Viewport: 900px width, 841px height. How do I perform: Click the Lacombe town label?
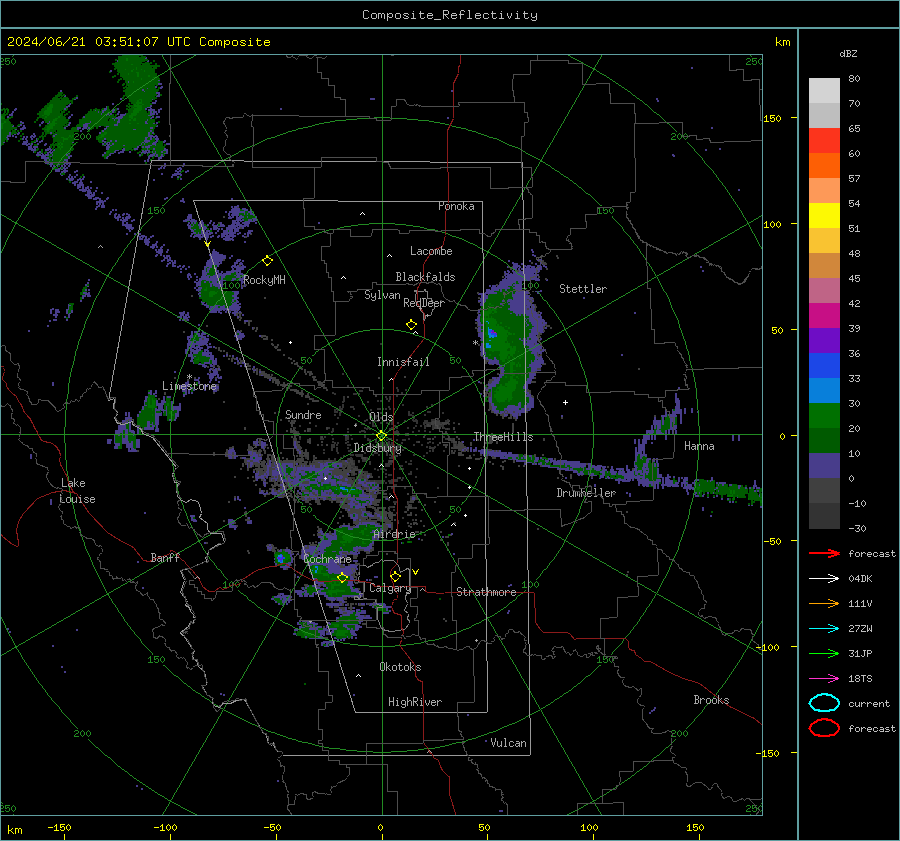click(431, 251)
